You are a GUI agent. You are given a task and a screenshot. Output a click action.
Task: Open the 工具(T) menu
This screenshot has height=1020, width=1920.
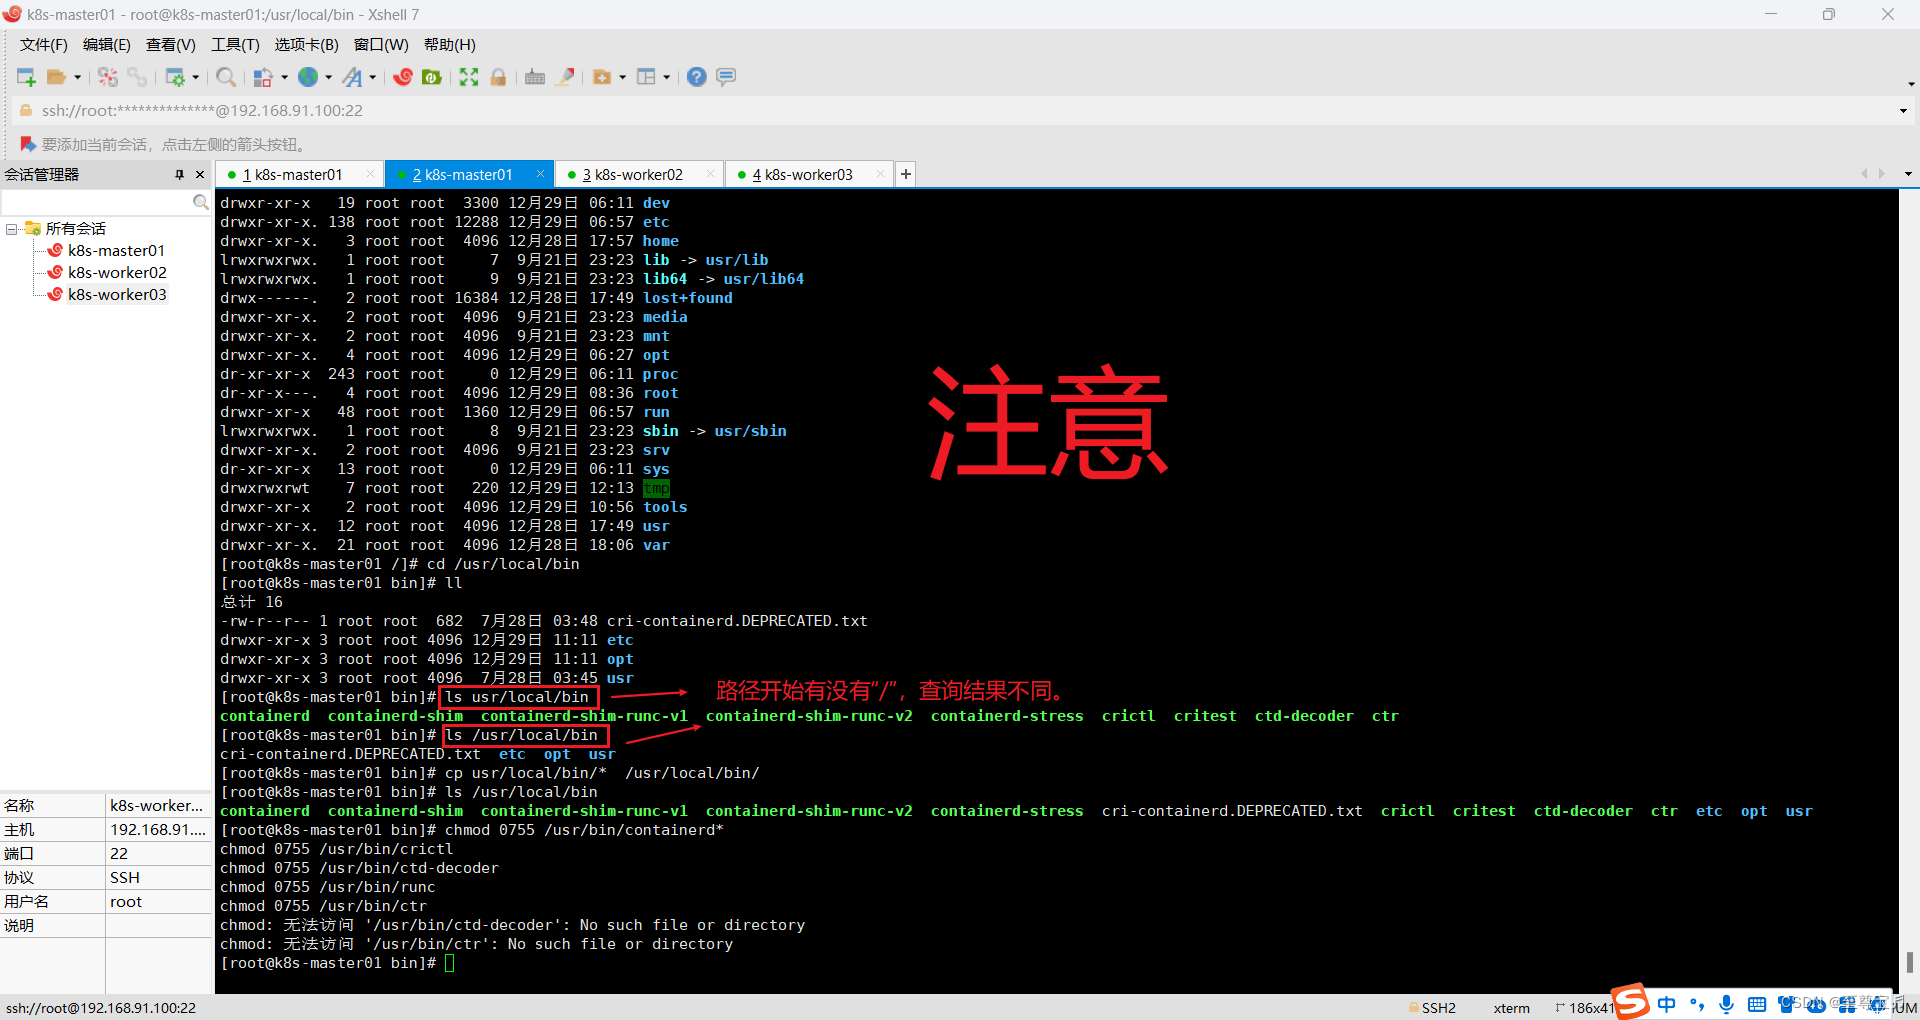[x=235, y=45]
